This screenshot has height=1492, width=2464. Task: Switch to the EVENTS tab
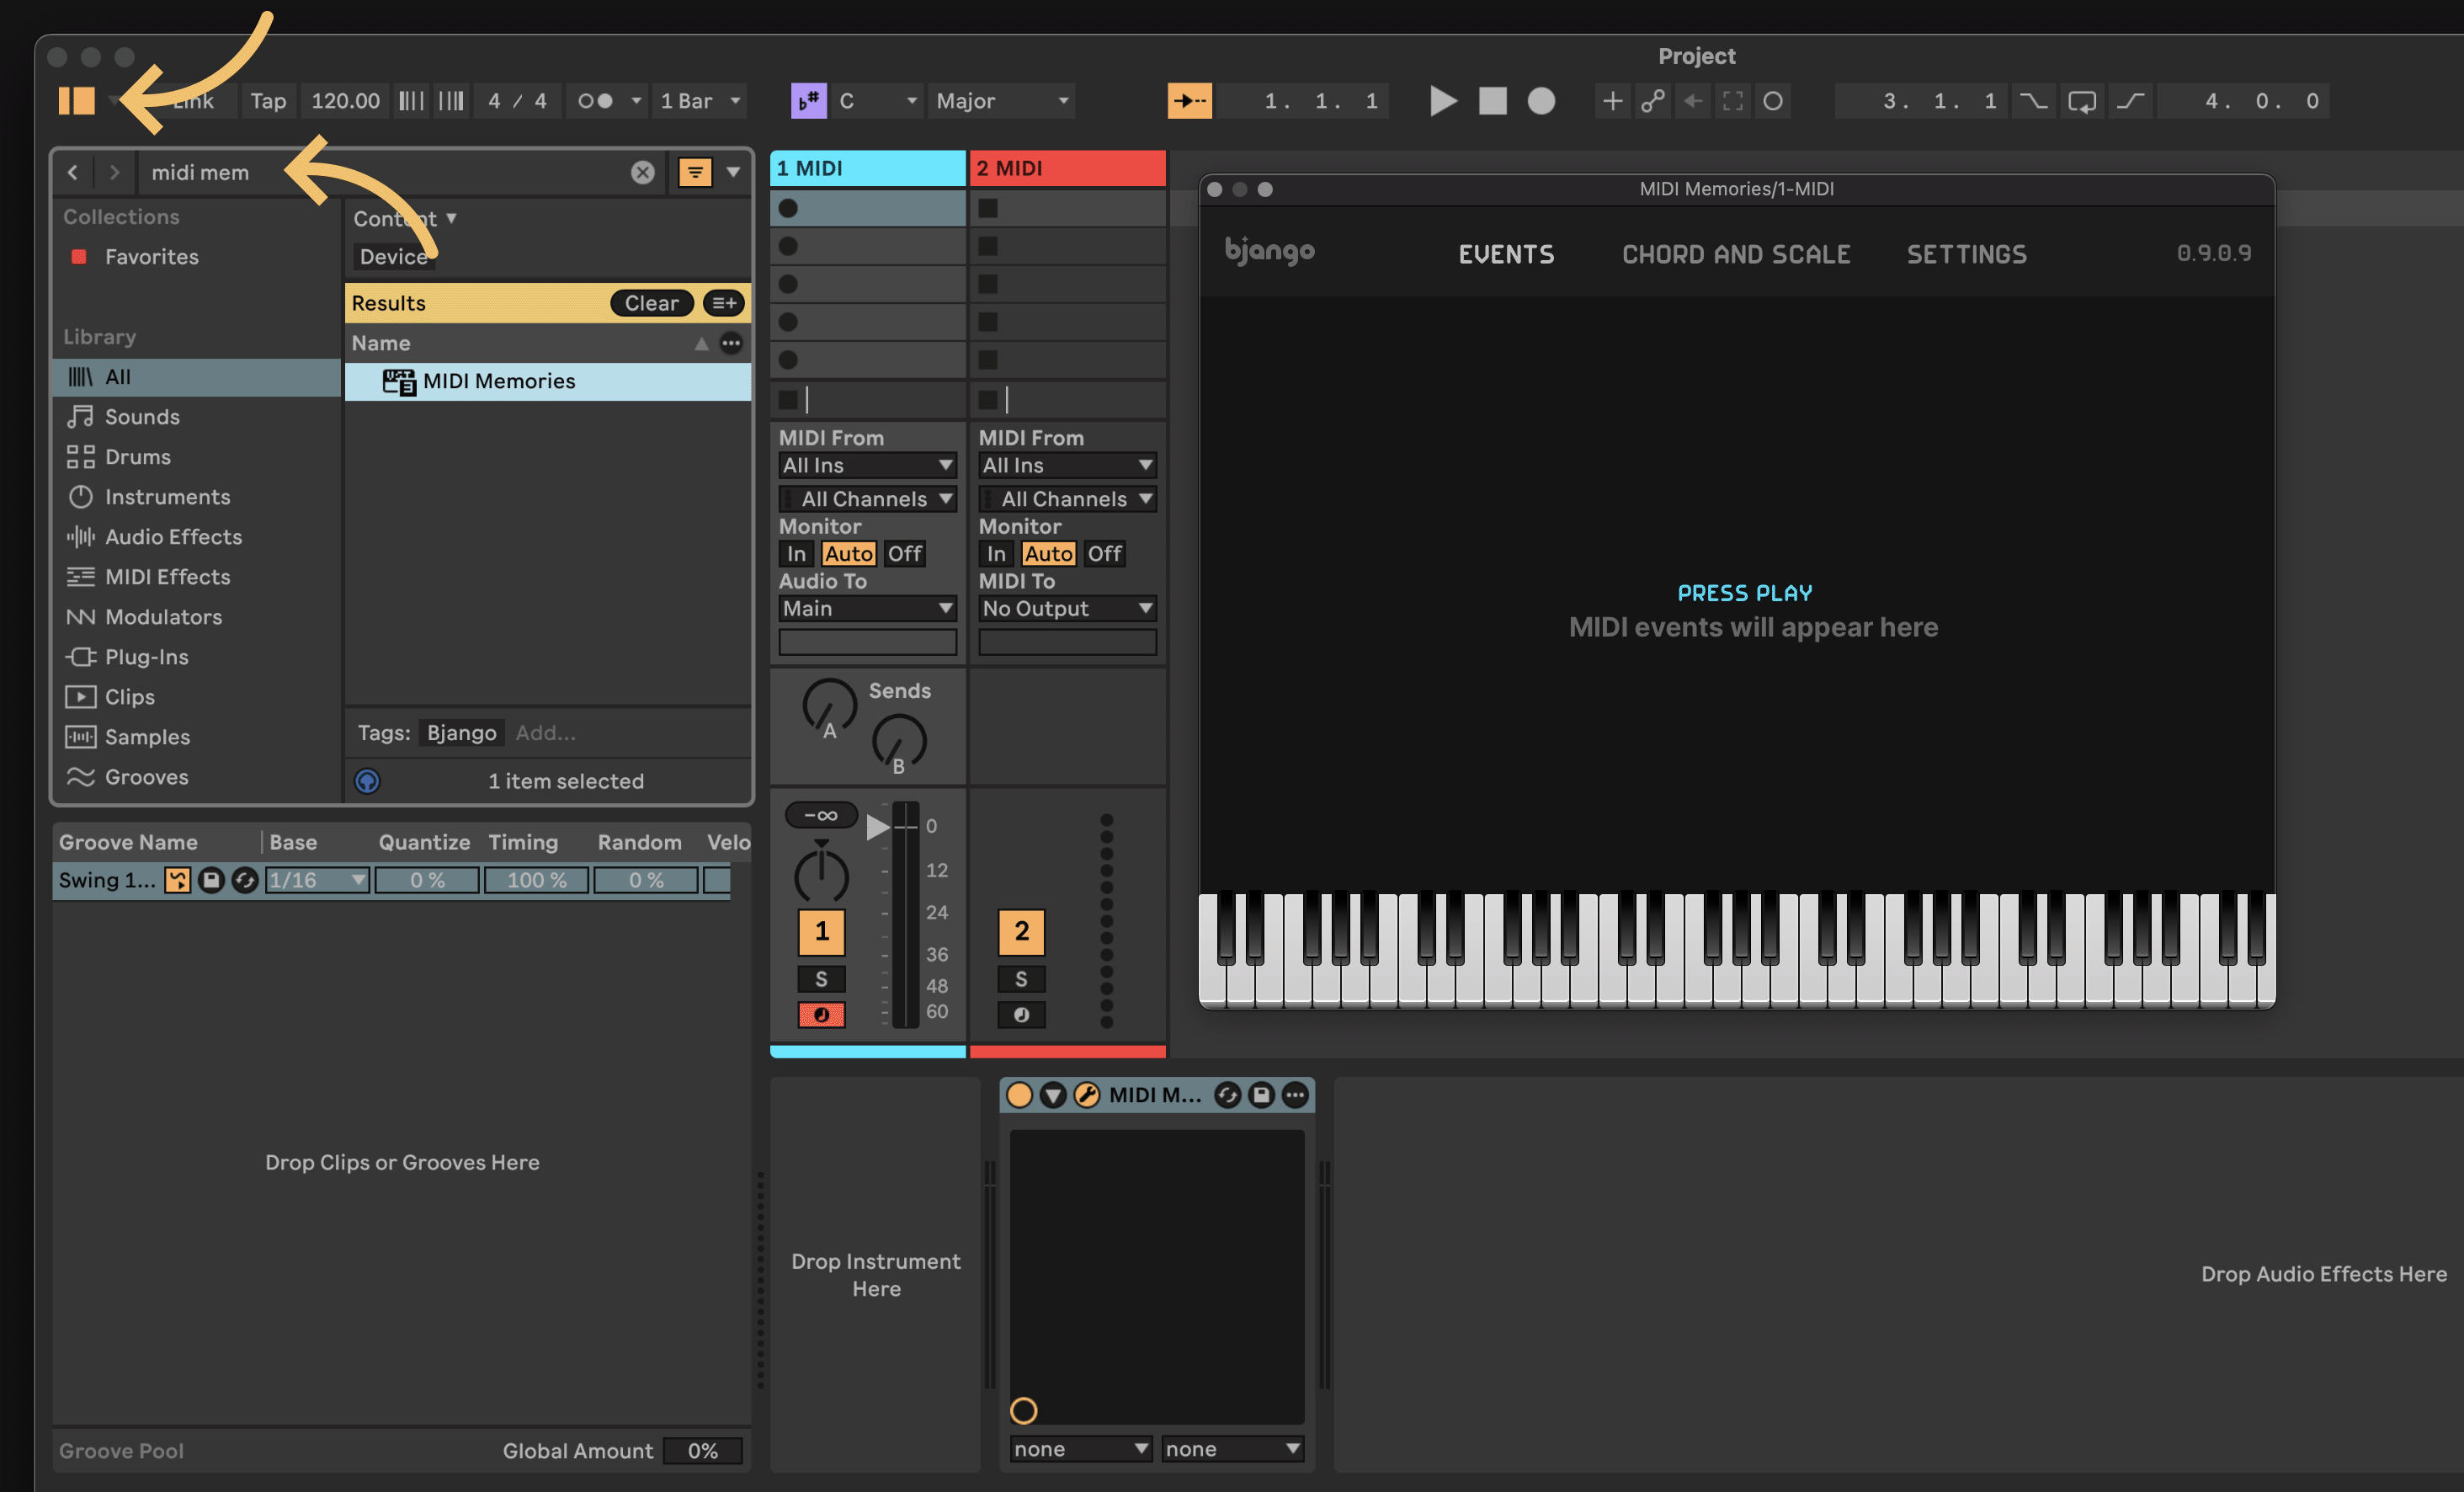(1506, 254)
